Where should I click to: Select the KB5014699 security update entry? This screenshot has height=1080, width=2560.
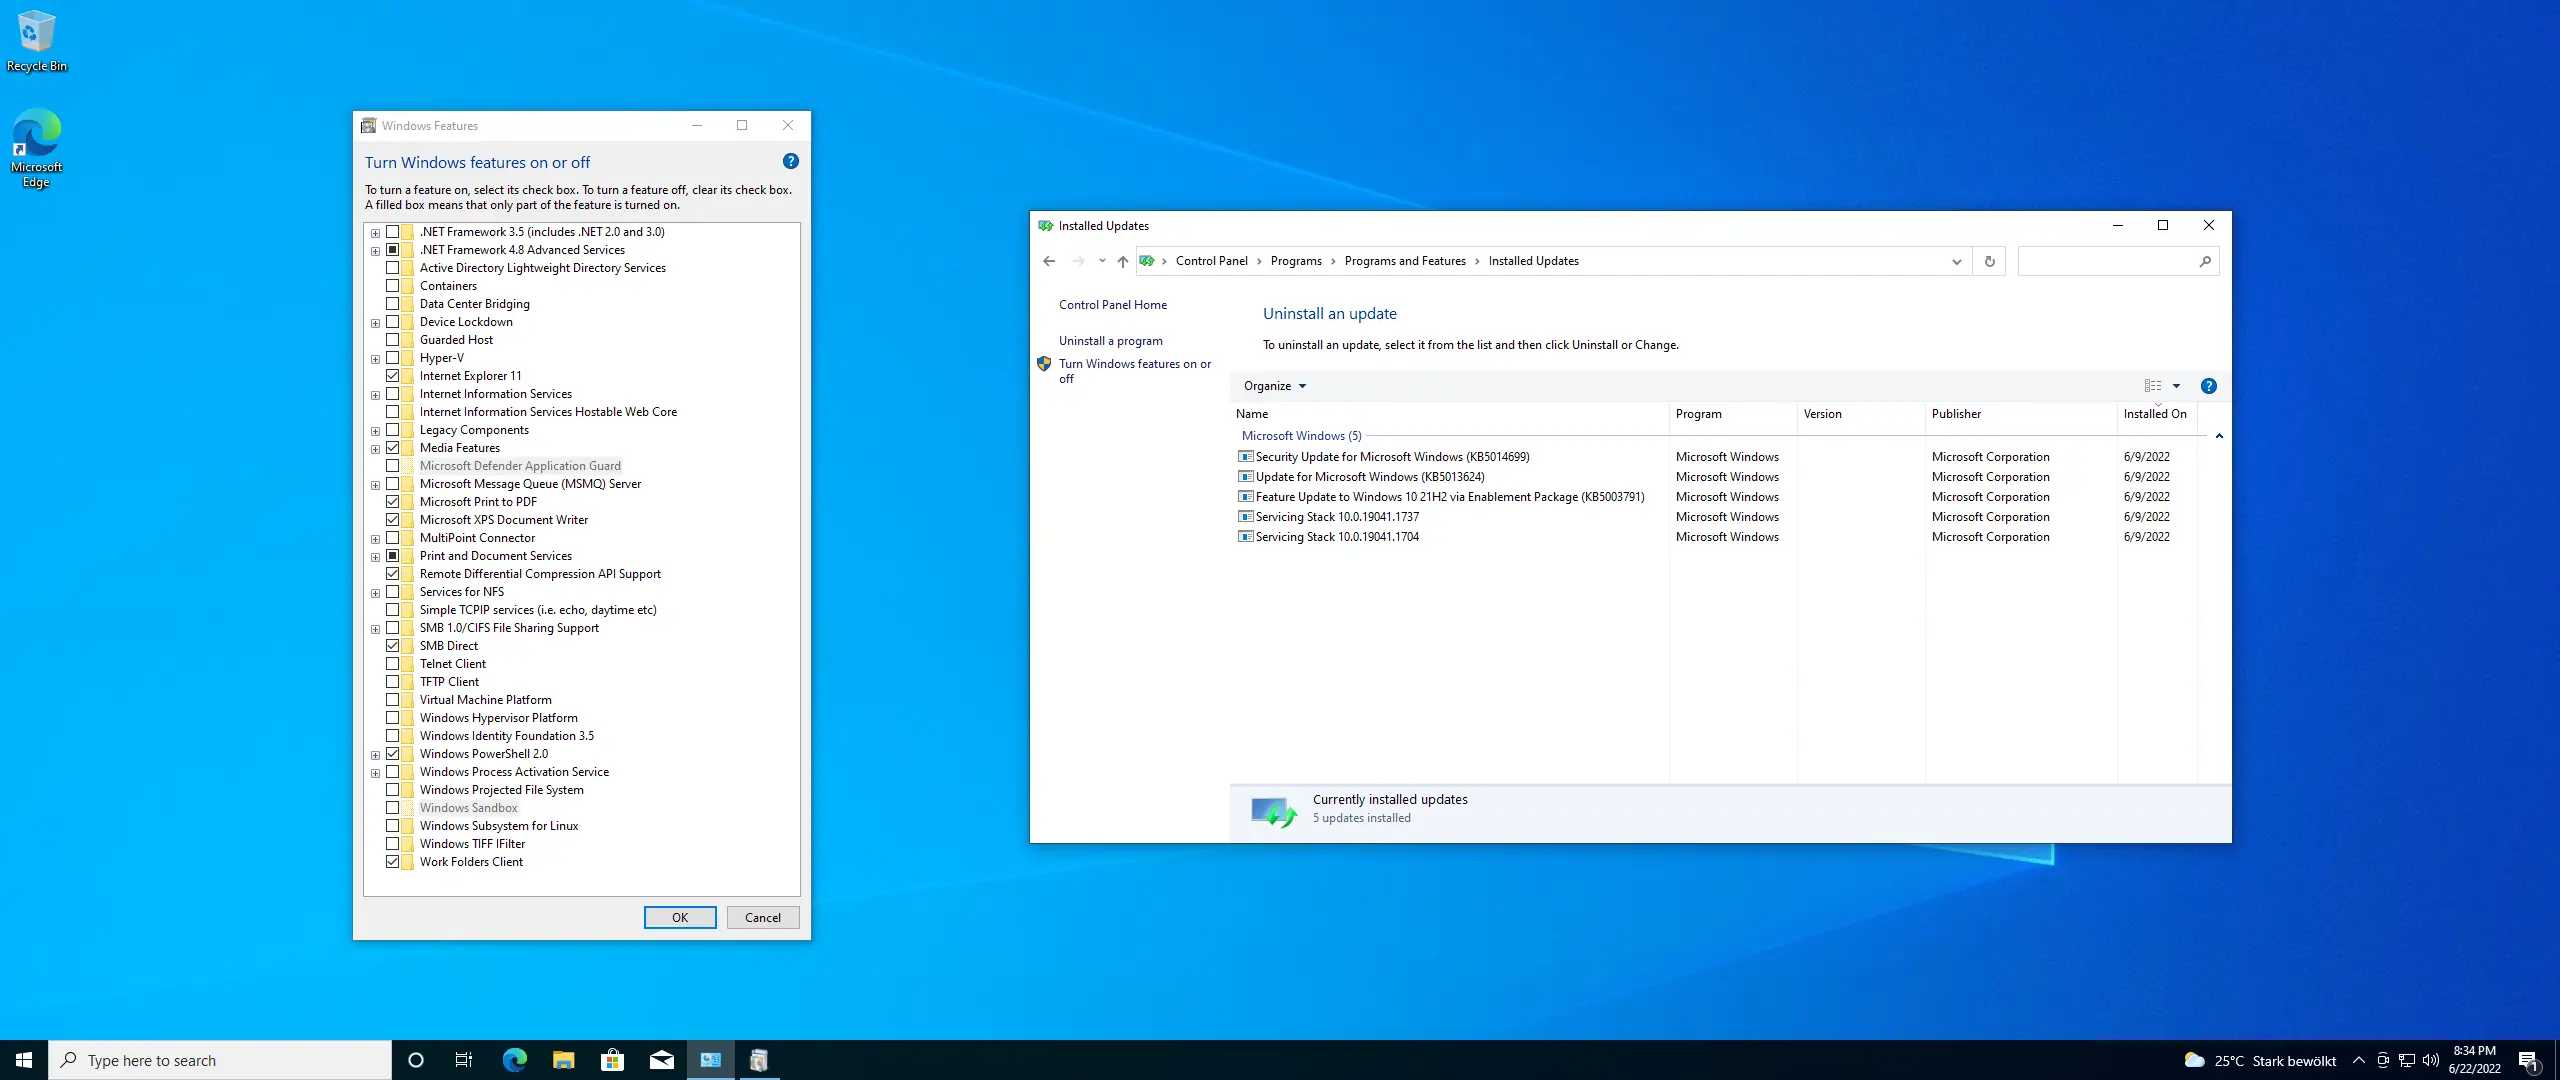tap(1391, 457)
